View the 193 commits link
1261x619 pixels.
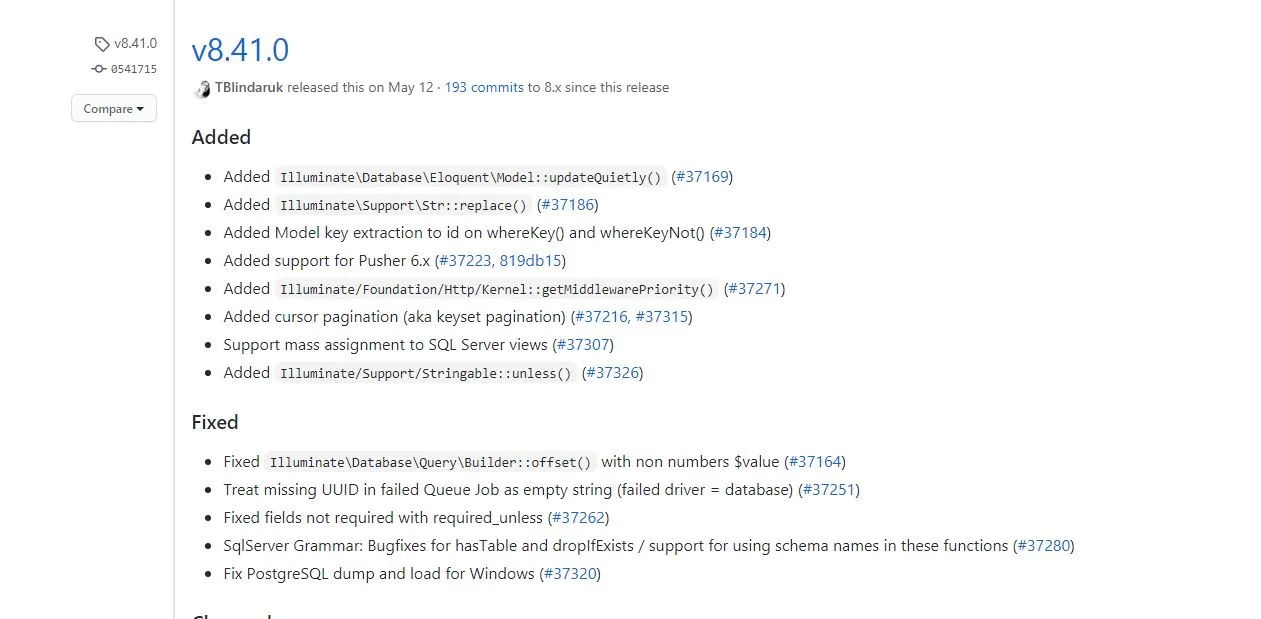point(484,88)
